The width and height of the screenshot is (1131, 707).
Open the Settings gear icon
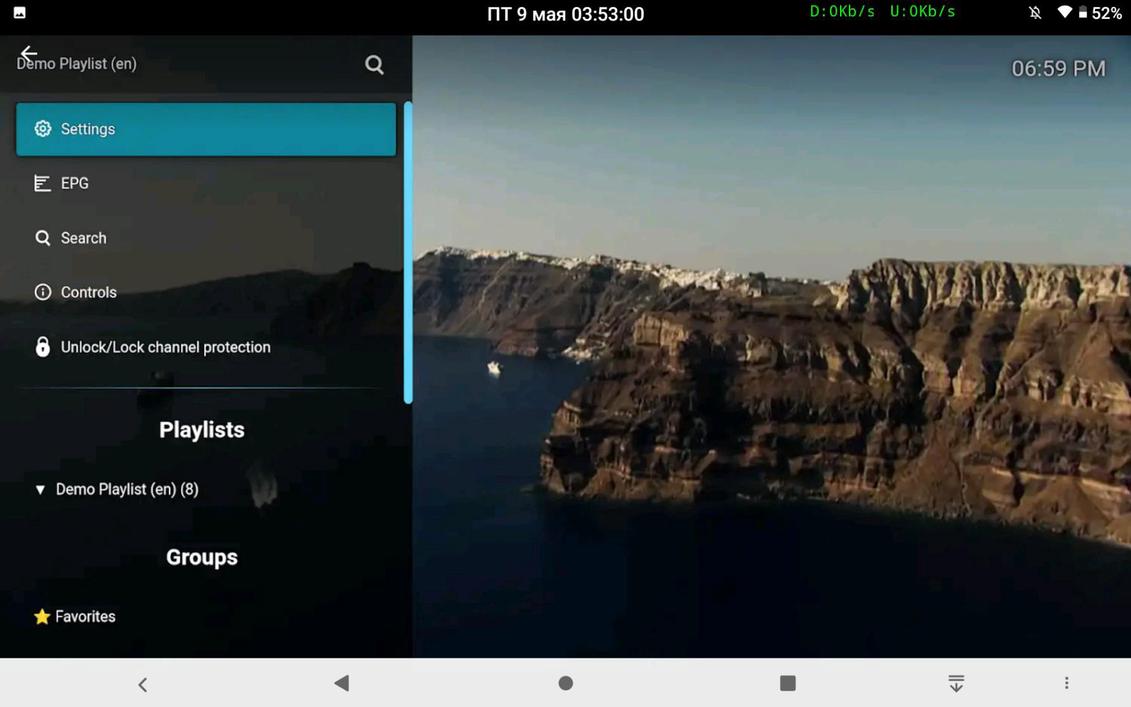(x=42, y=128)
